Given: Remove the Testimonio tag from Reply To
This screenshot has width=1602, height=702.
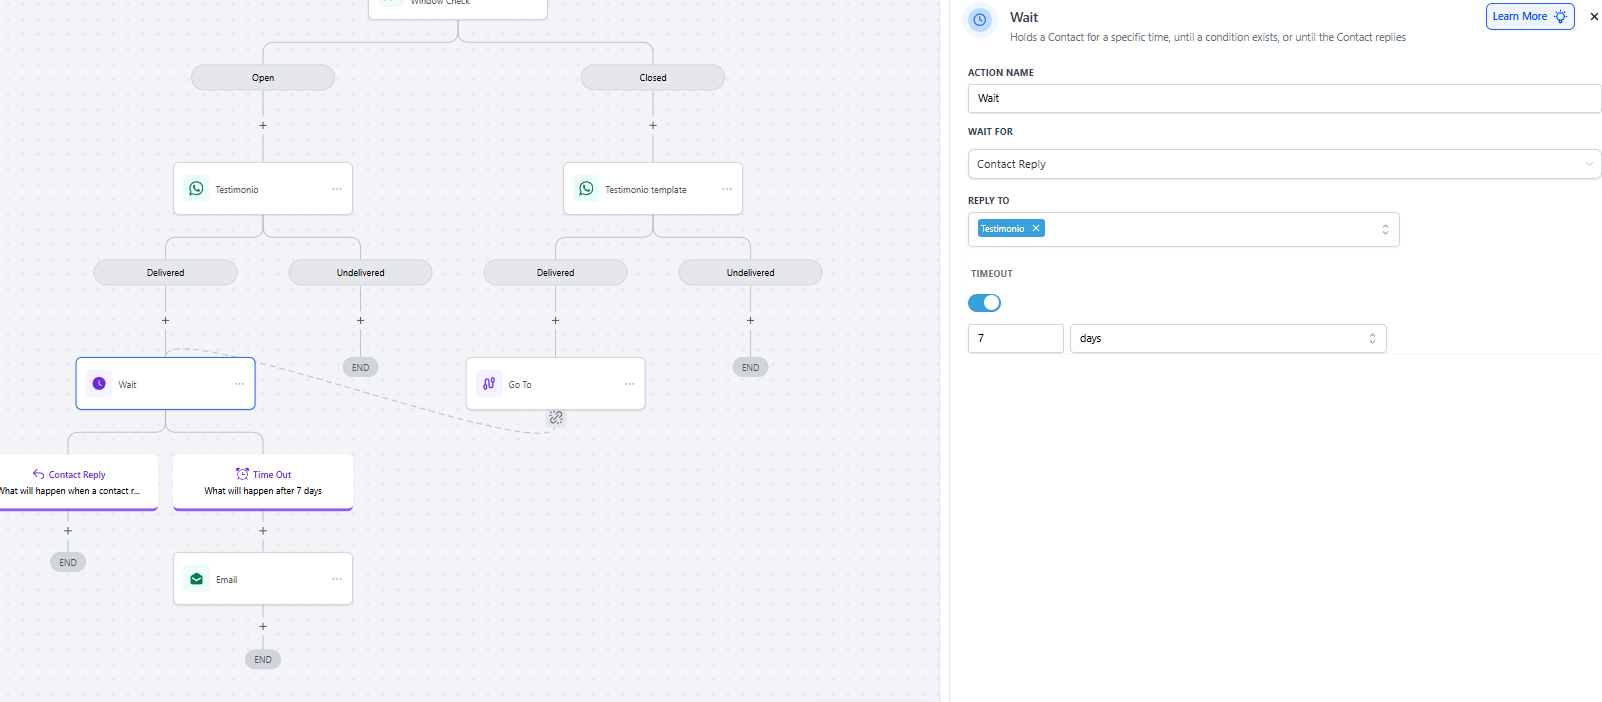Looking at the screenshot, I should pyautogui.click(x=1036, y=229).
